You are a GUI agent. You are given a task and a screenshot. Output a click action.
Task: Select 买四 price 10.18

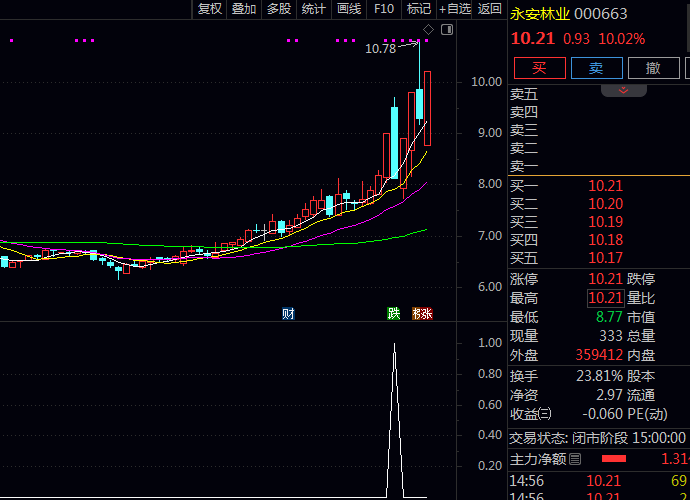(606, 240)
